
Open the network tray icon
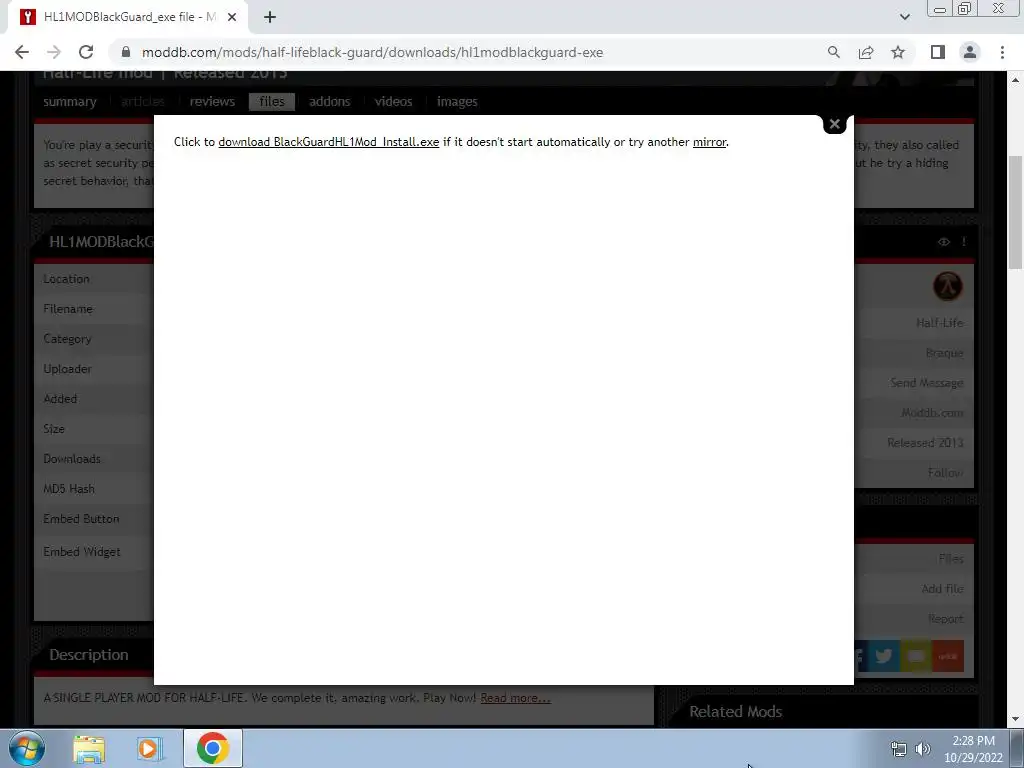click(899, 749)
